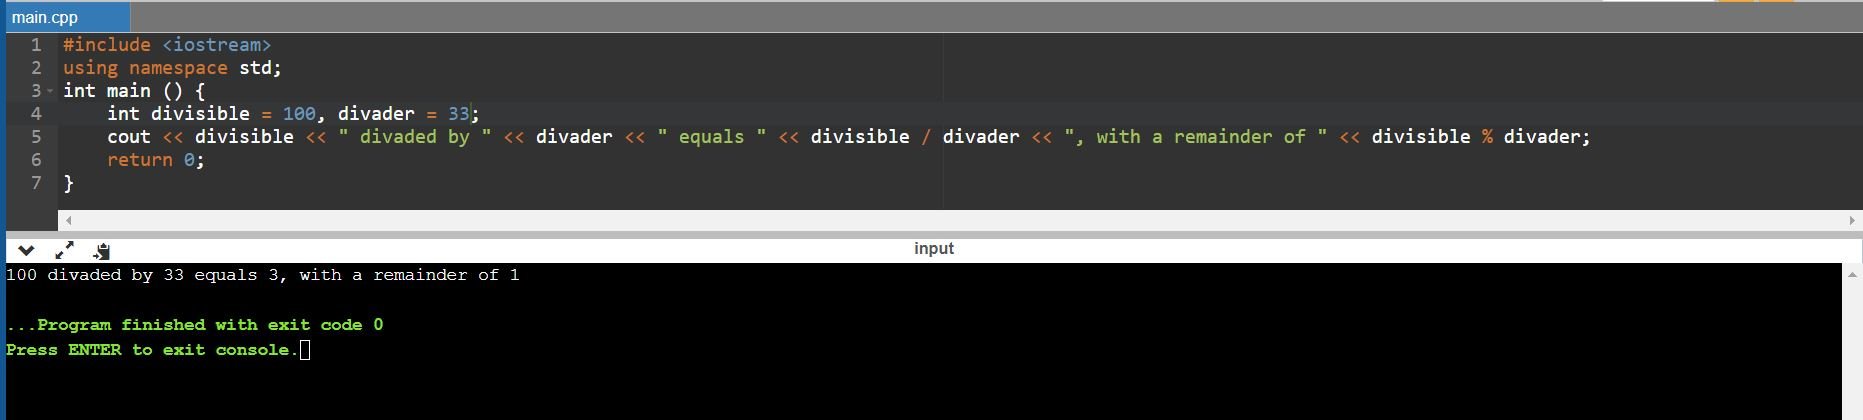
Task: Click the program output line in console
Action: [262, 275]
